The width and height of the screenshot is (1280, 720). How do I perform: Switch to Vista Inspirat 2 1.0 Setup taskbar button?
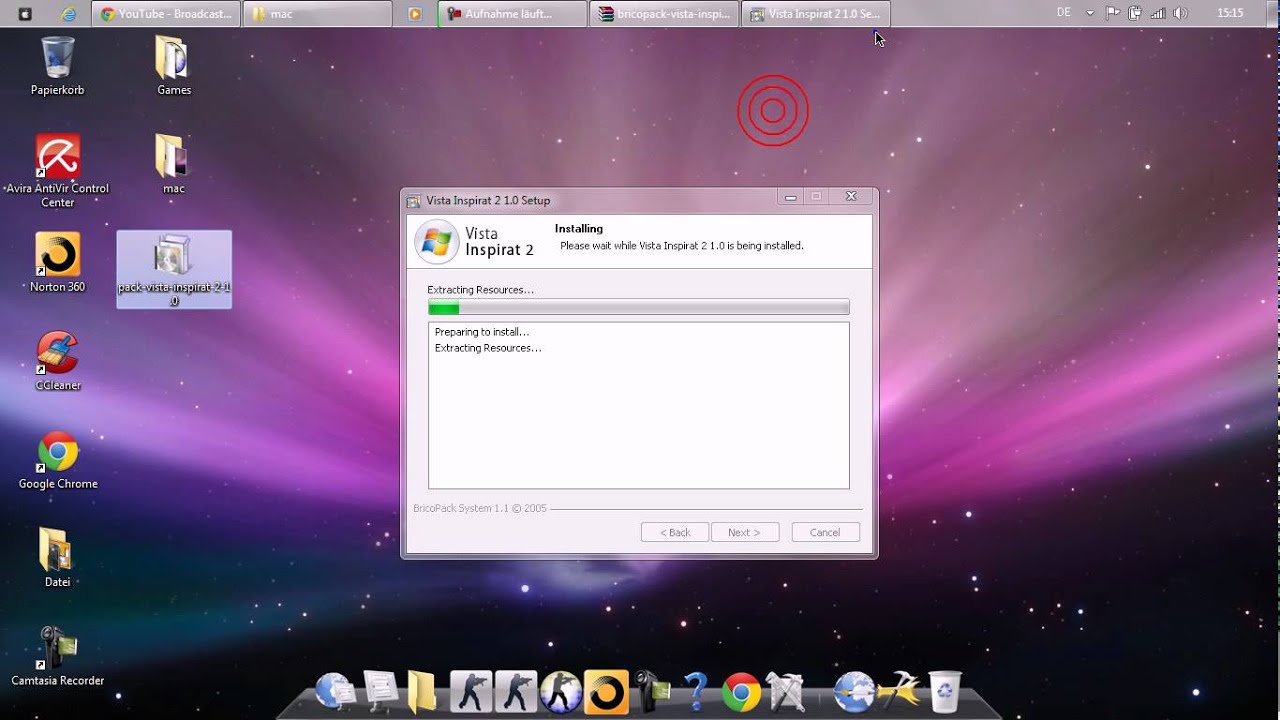[x=816, y=14]
